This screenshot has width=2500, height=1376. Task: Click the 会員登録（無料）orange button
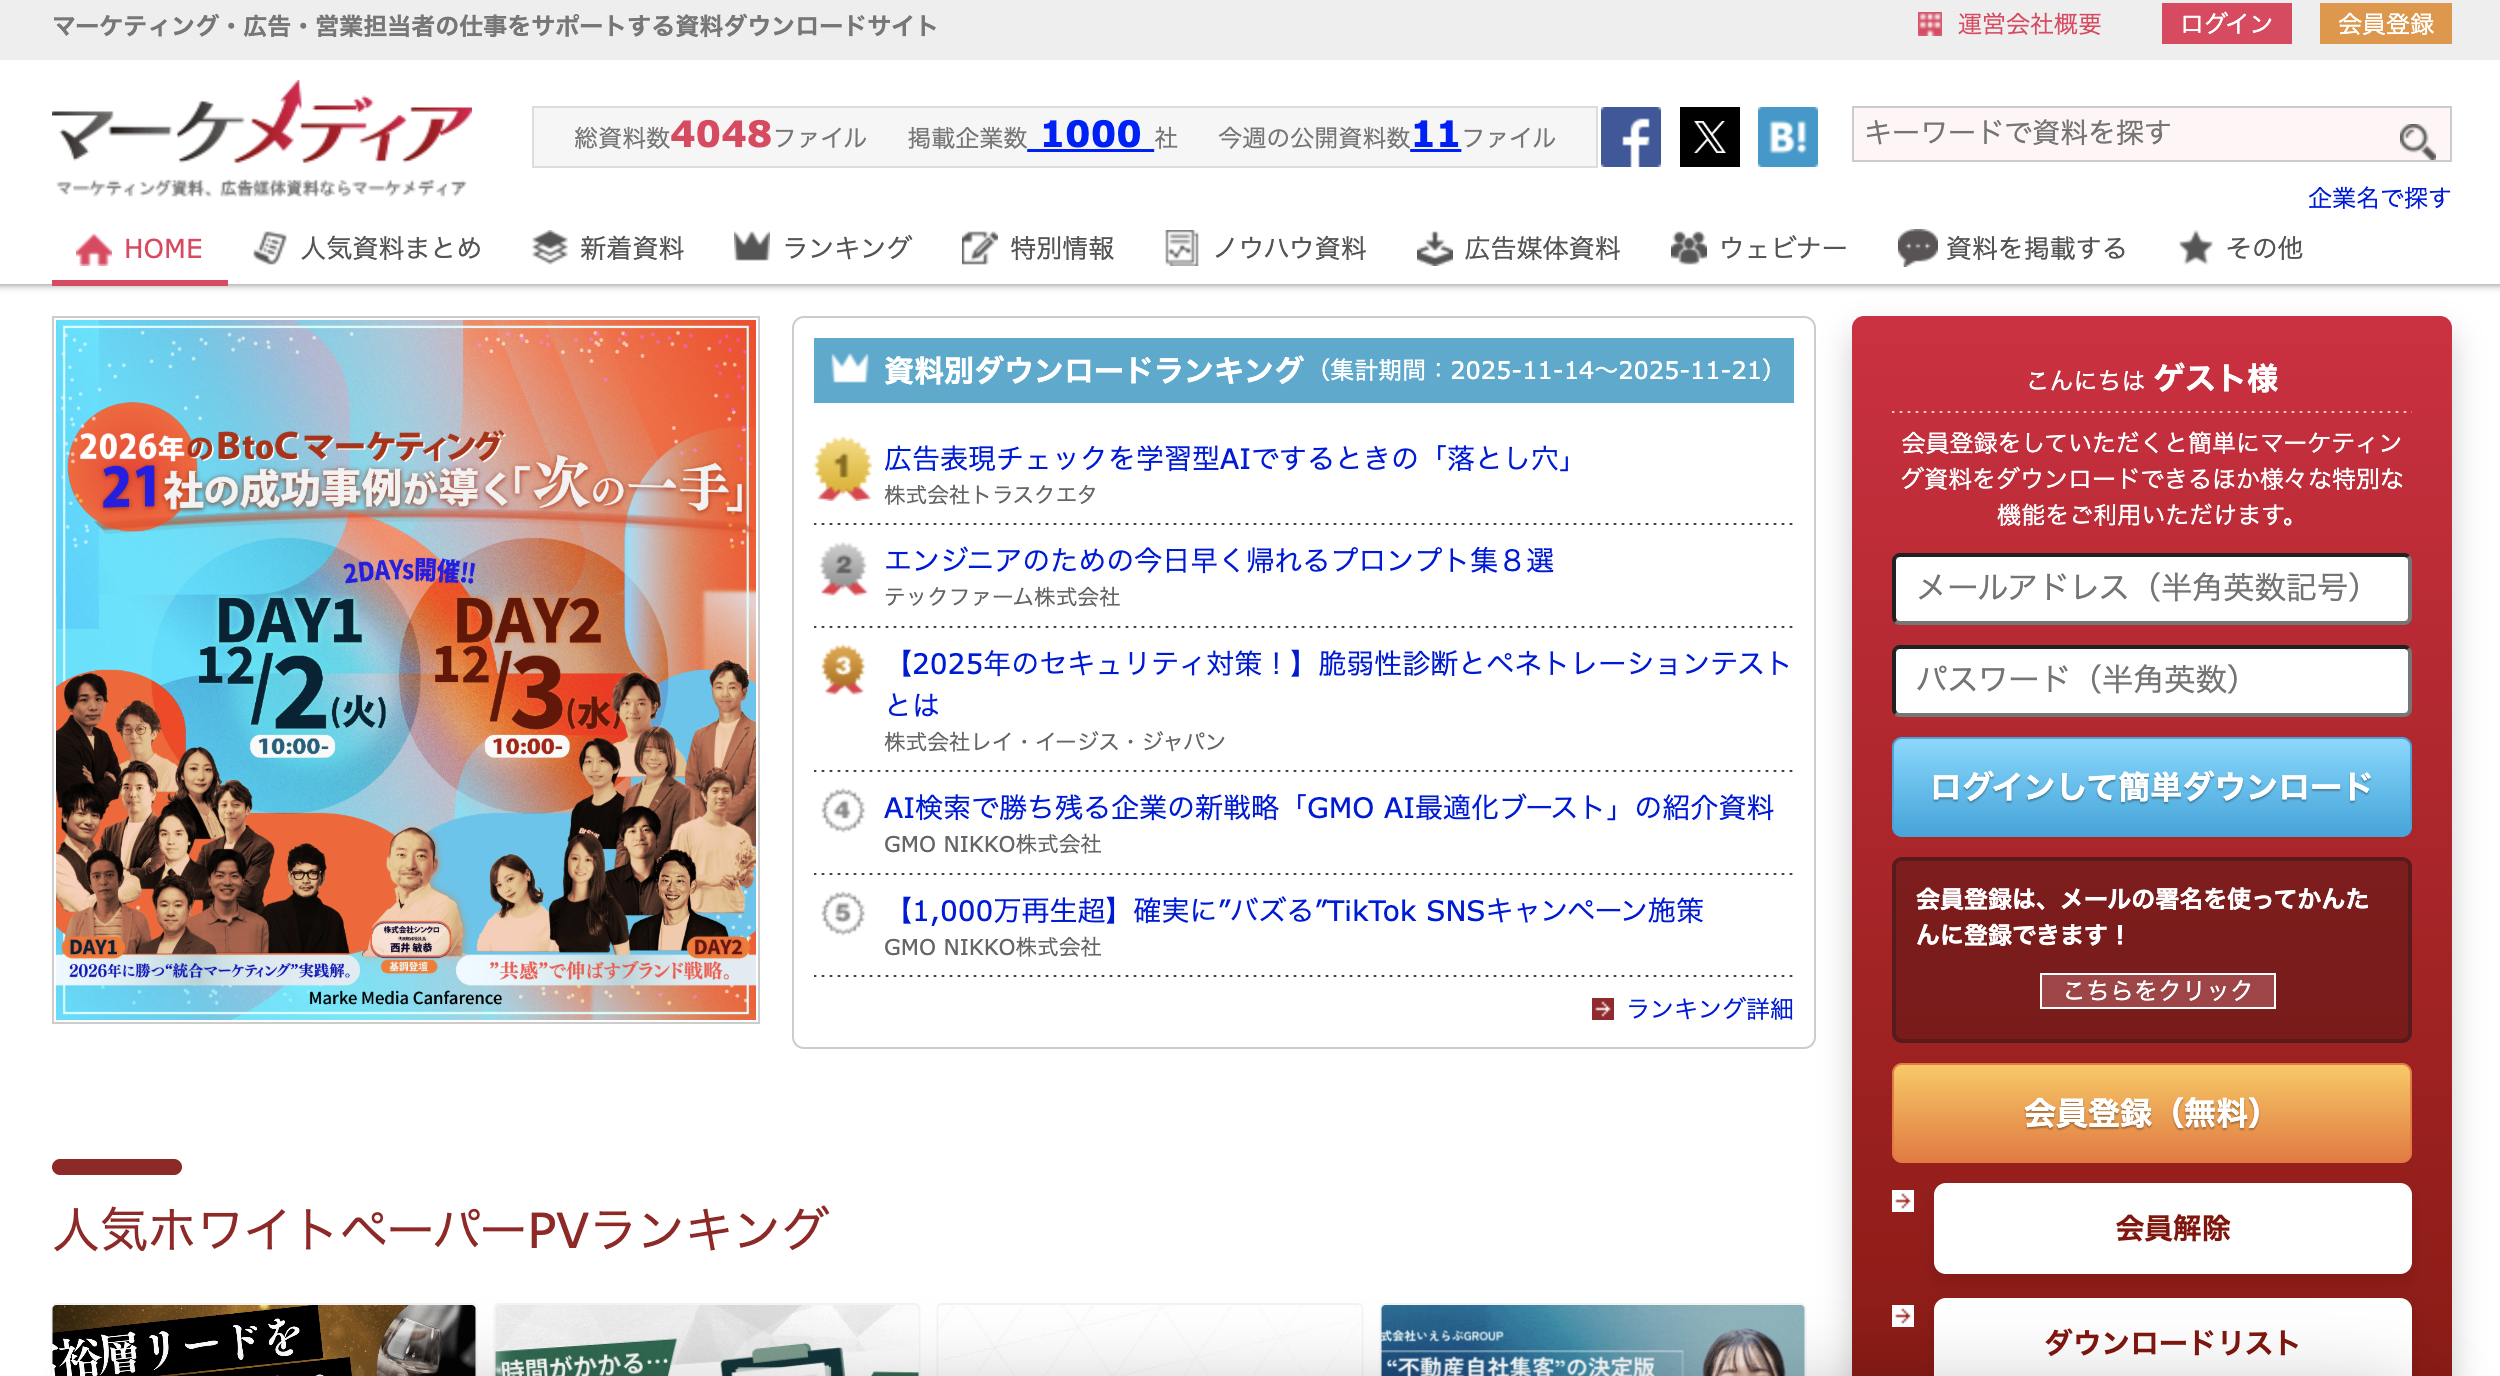coord(2151,1113)
